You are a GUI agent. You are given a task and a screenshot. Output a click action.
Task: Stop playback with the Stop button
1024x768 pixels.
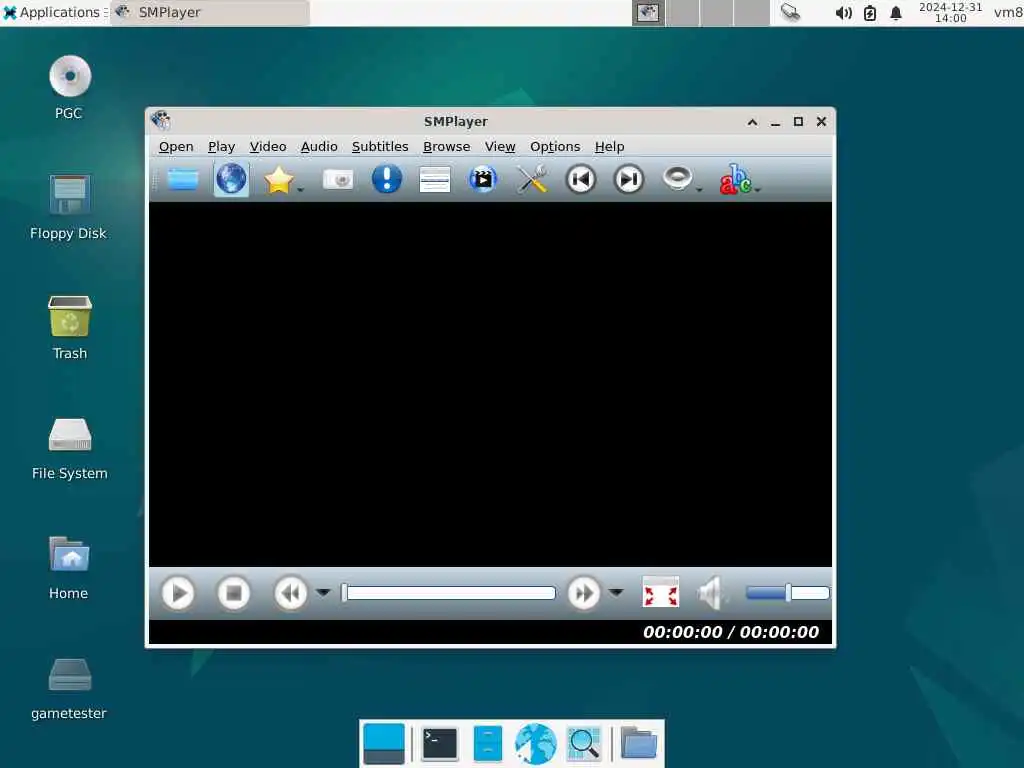[233, 593]
